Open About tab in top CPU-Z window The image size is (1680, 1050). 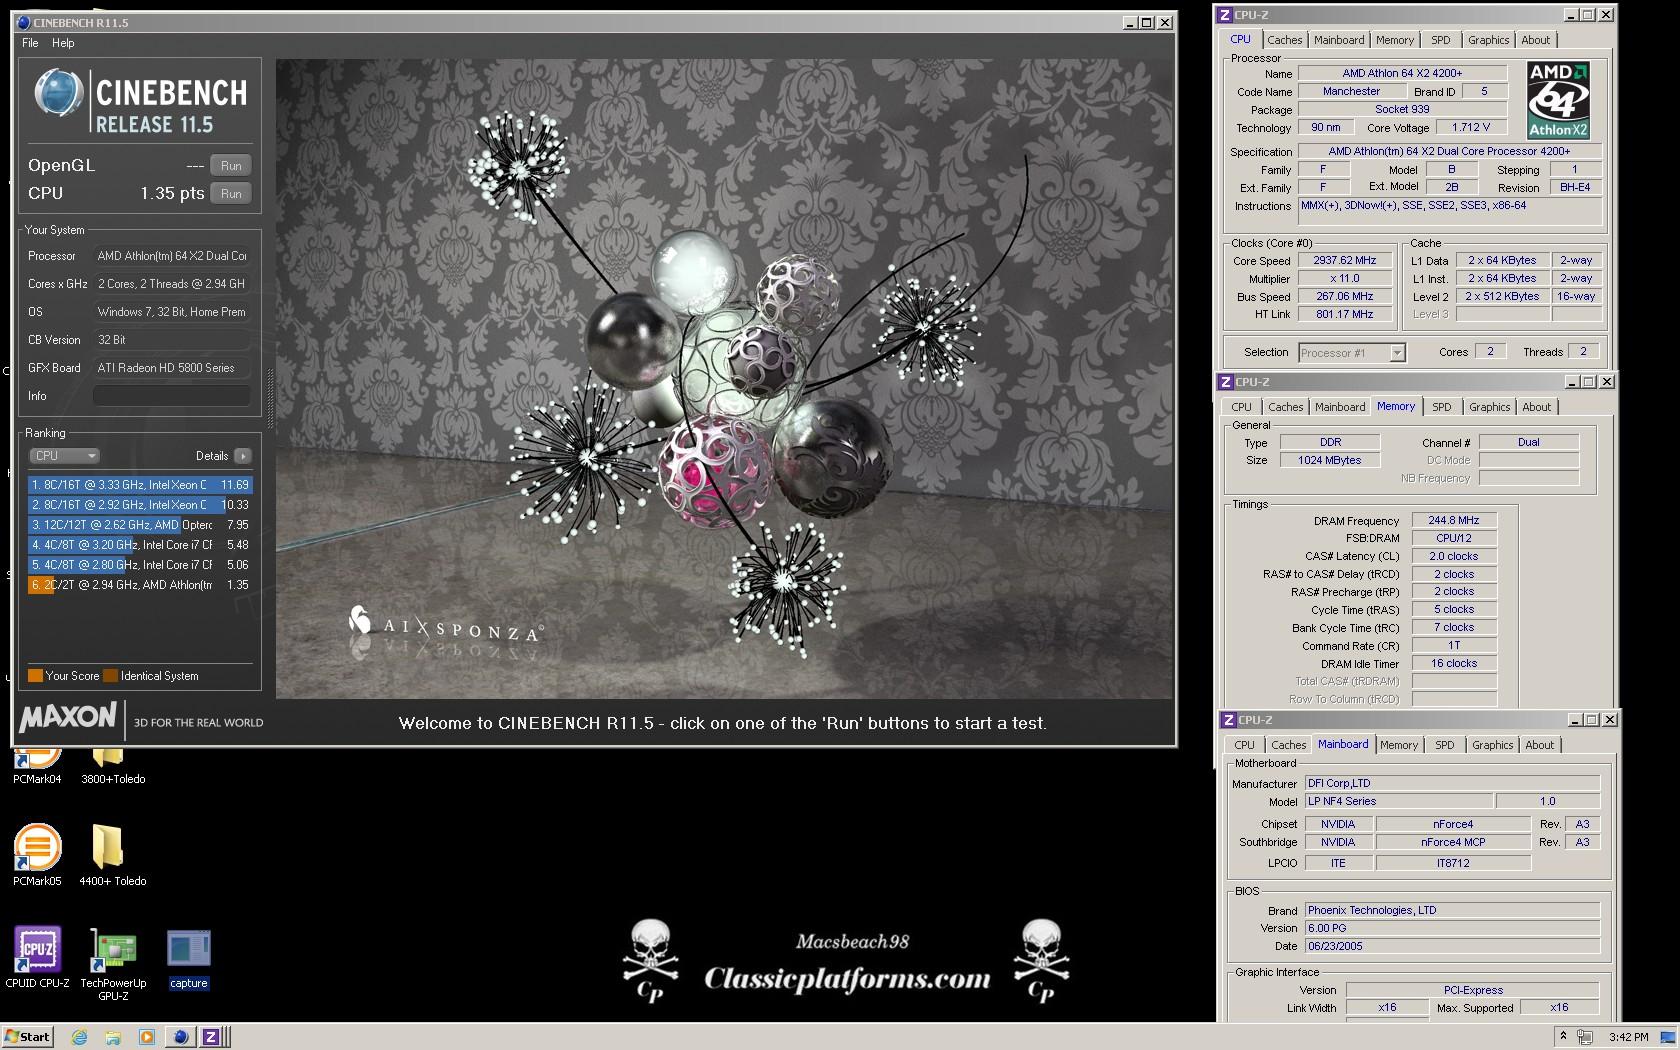tap(1536, 40)
